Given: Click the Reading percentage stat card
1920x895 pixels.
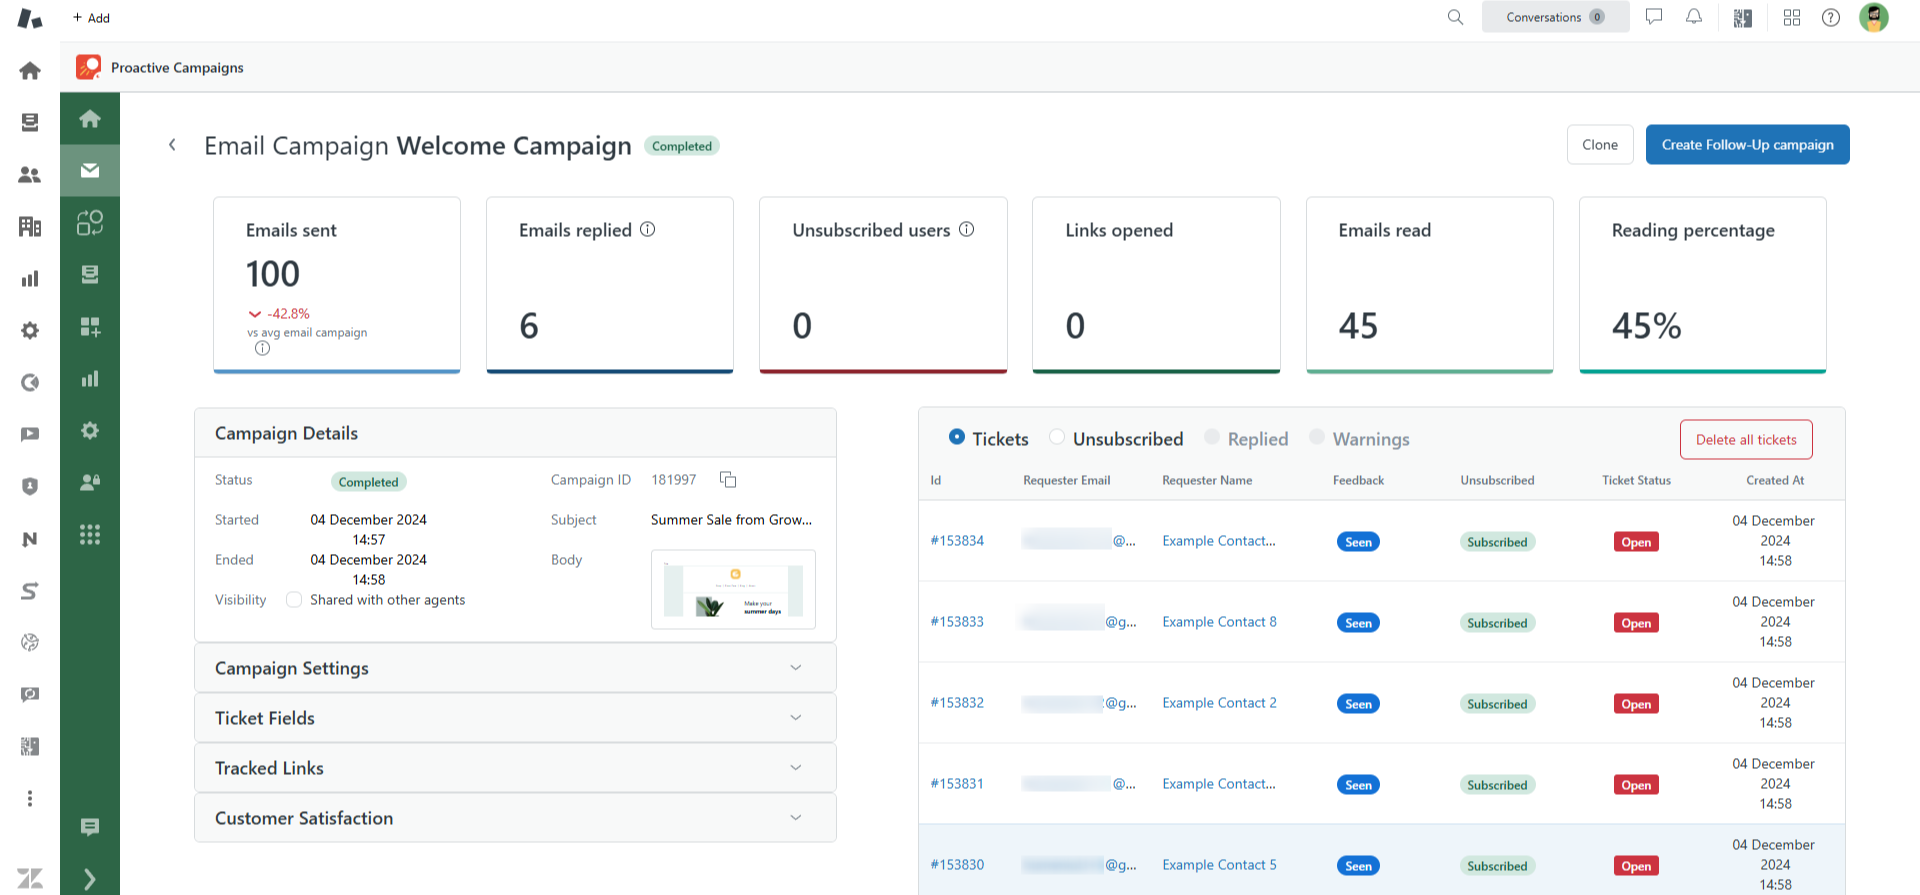Looking at the screenshot, I should click(x=1703, y=285).
